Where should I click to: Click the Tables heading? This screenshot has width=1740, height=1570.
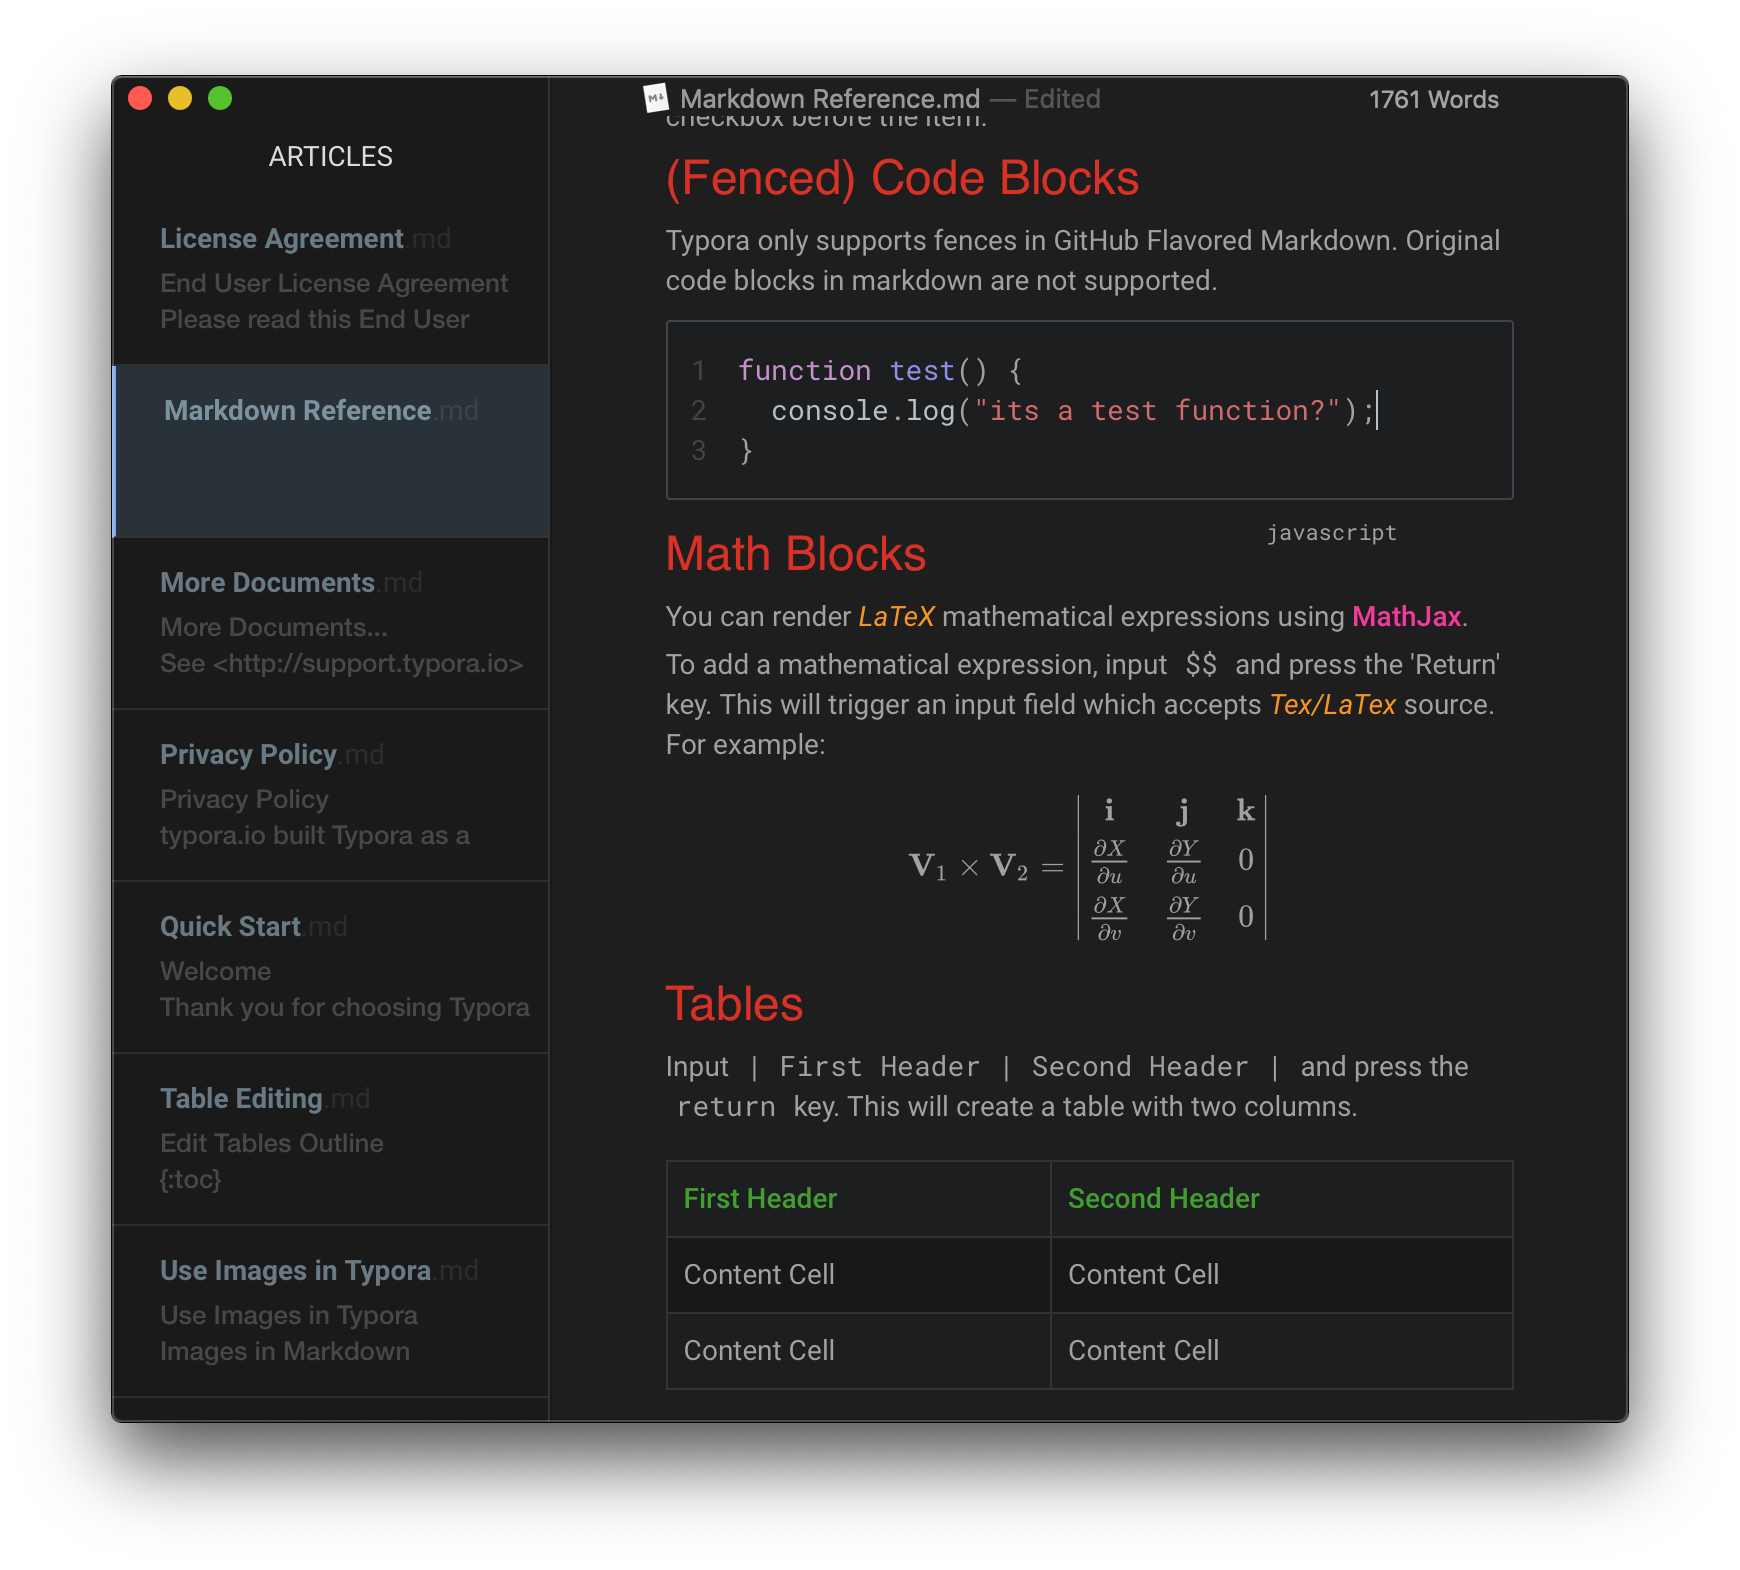point(734,1004)
